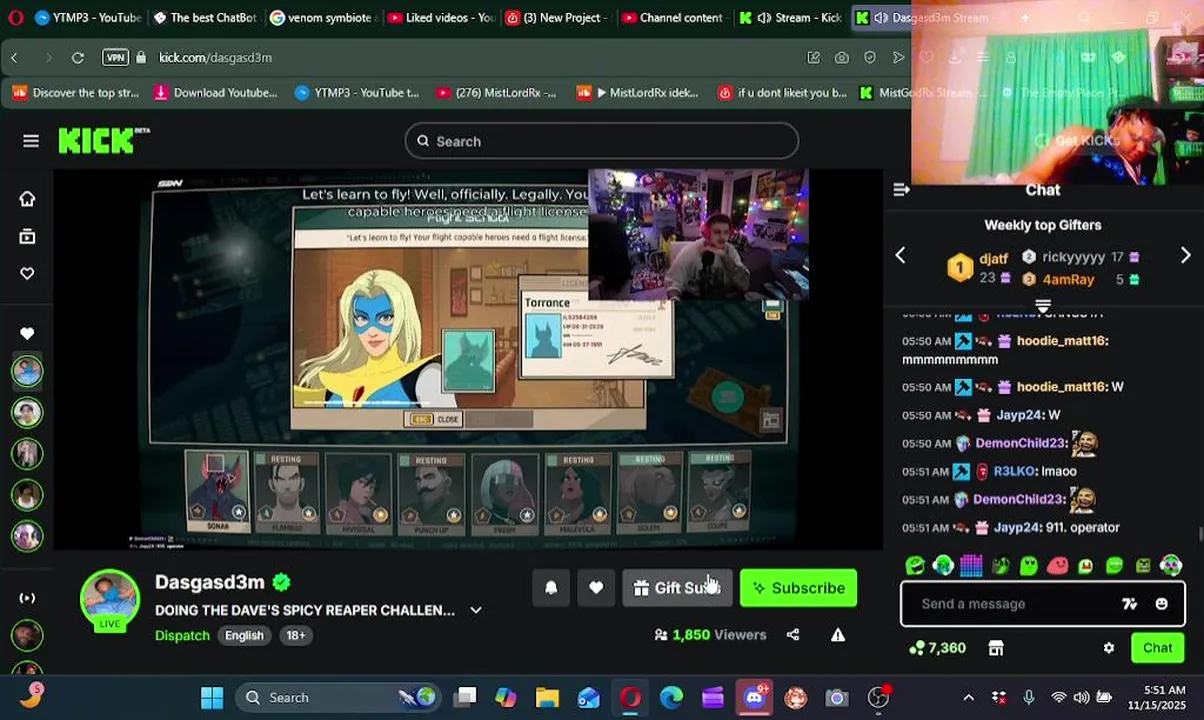The image size is (1204, 720).
Task: Collapse the chat panel
Action: pyautogui.click(x=901, y=190)
